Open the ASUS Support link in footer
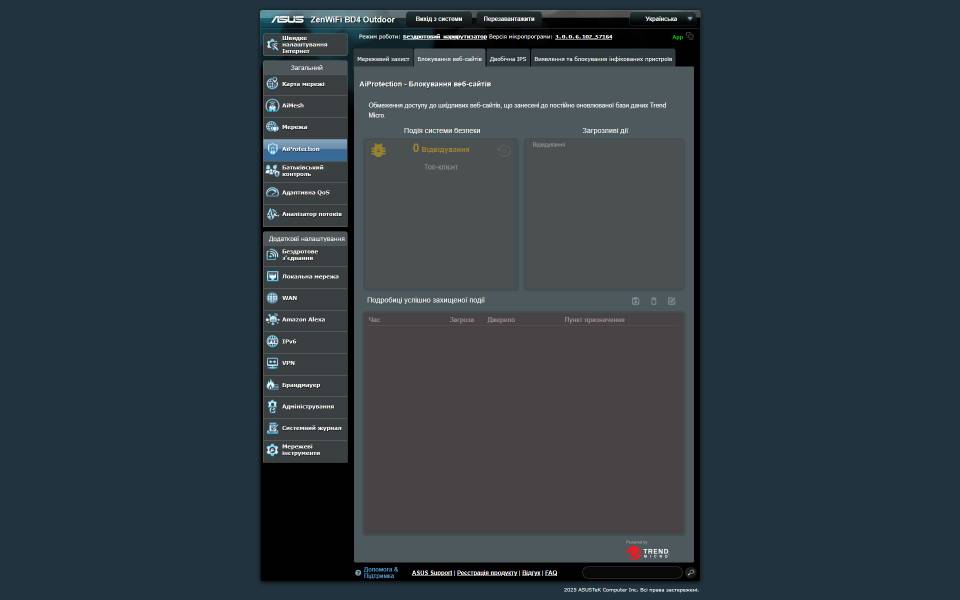960x600 pixels. coord(432,573)
